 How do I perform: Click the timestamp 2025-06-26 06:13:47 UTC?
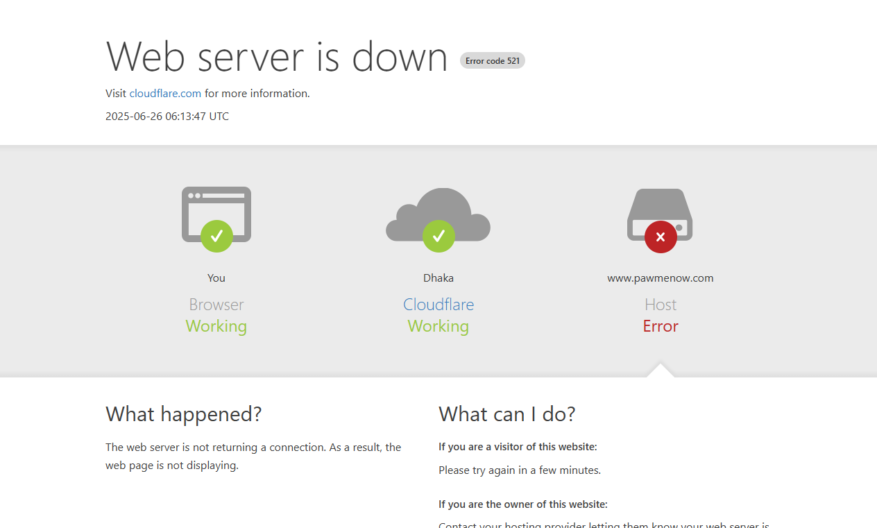click(167, 116)
